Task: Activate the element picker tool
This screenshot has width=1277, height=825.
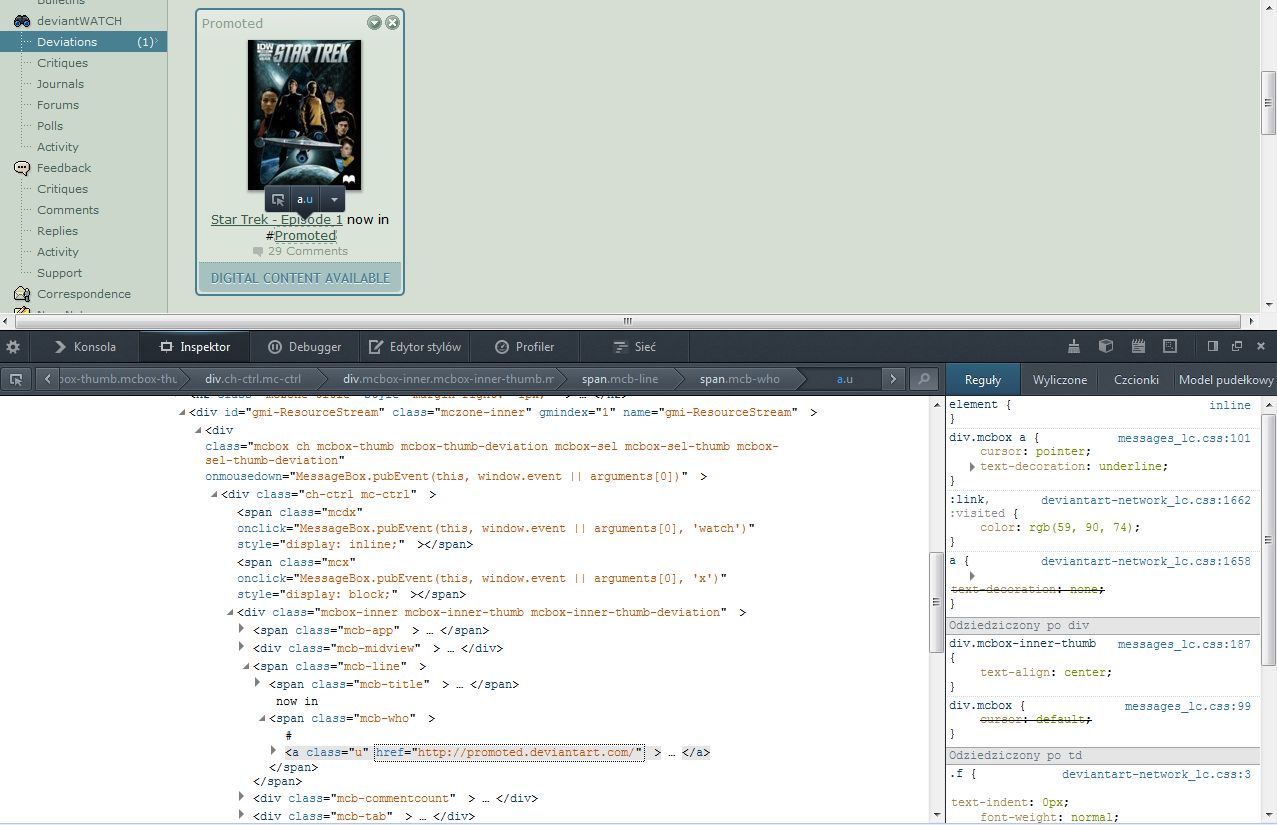Action: 15,379
